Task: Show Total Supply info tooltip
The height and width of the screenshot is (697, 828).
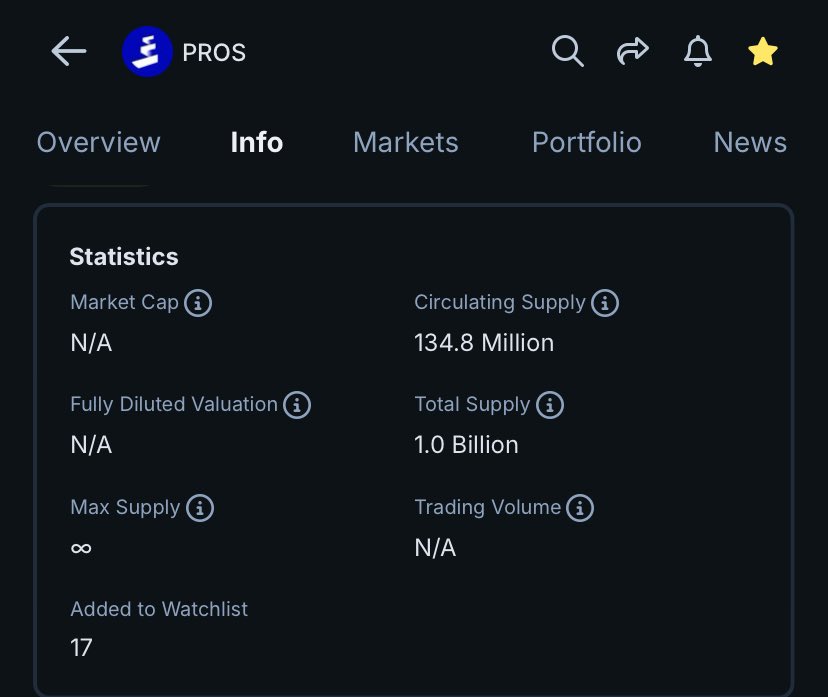Action: (x=550, y=405)
